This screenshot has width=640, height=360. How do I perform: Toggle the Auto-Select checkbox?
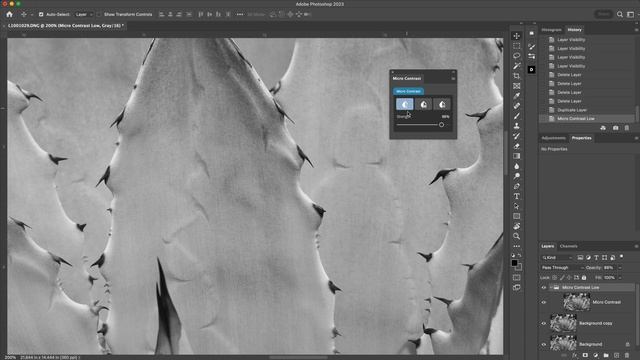[41, 14]
